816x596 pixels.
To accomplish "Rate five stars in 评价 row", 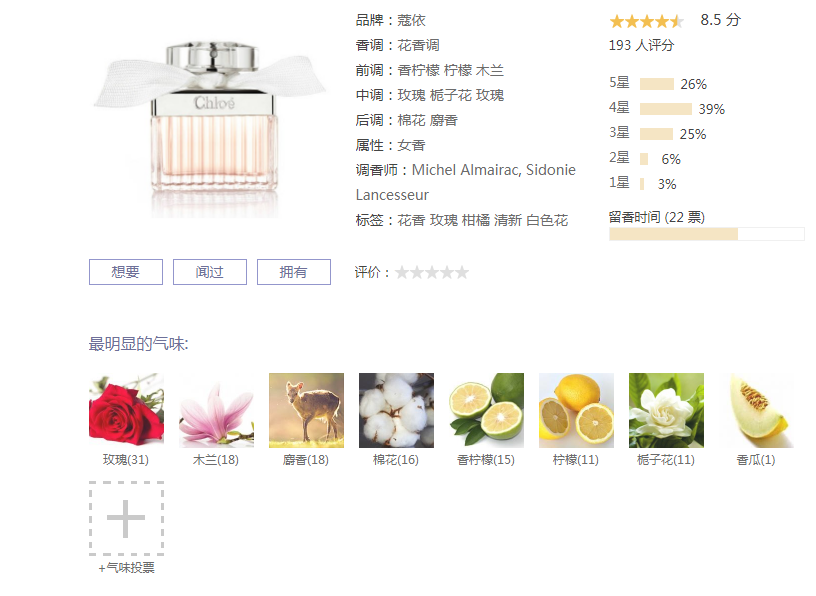I will (462, 272).
